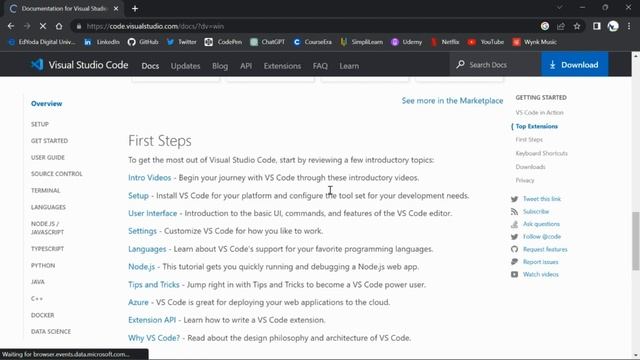Click the Tweet this link item

click(x=542, y=199)
